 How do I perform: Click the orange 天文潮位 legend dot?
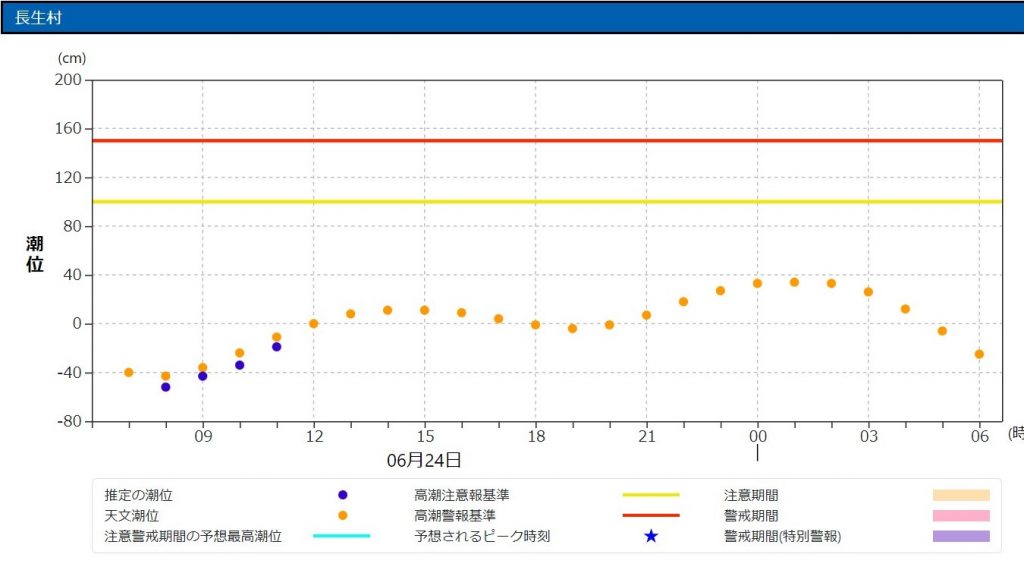[342, 515]
